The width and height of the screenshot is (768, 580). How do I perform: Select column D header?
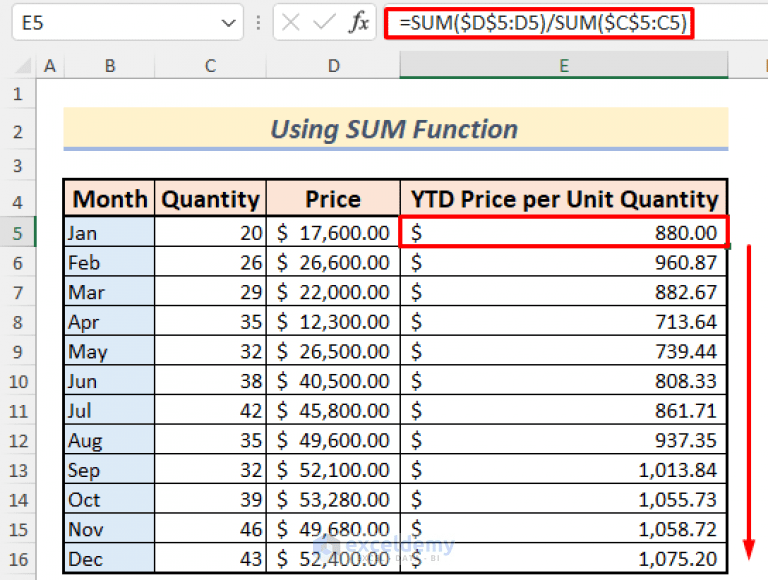[x=334, y=66]
